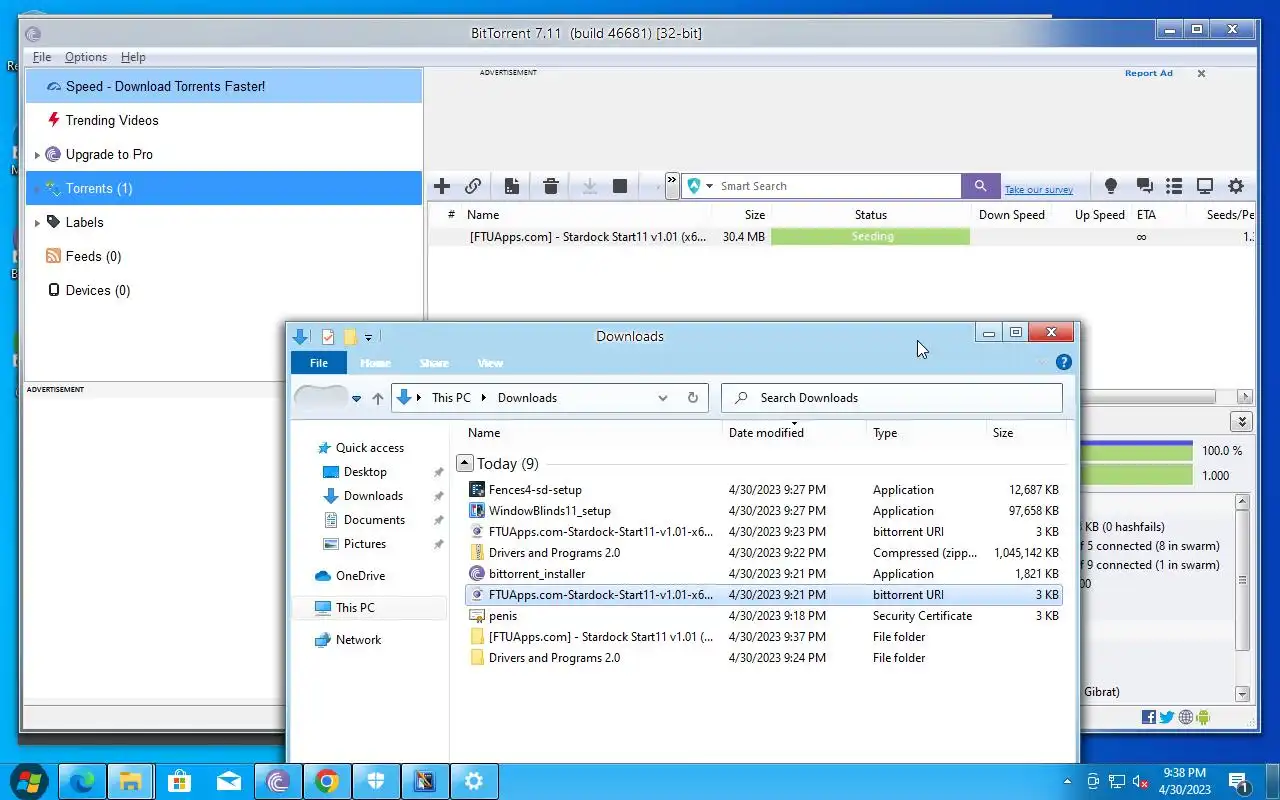Open the Options menu in BitTorrent

coord(86,57)
